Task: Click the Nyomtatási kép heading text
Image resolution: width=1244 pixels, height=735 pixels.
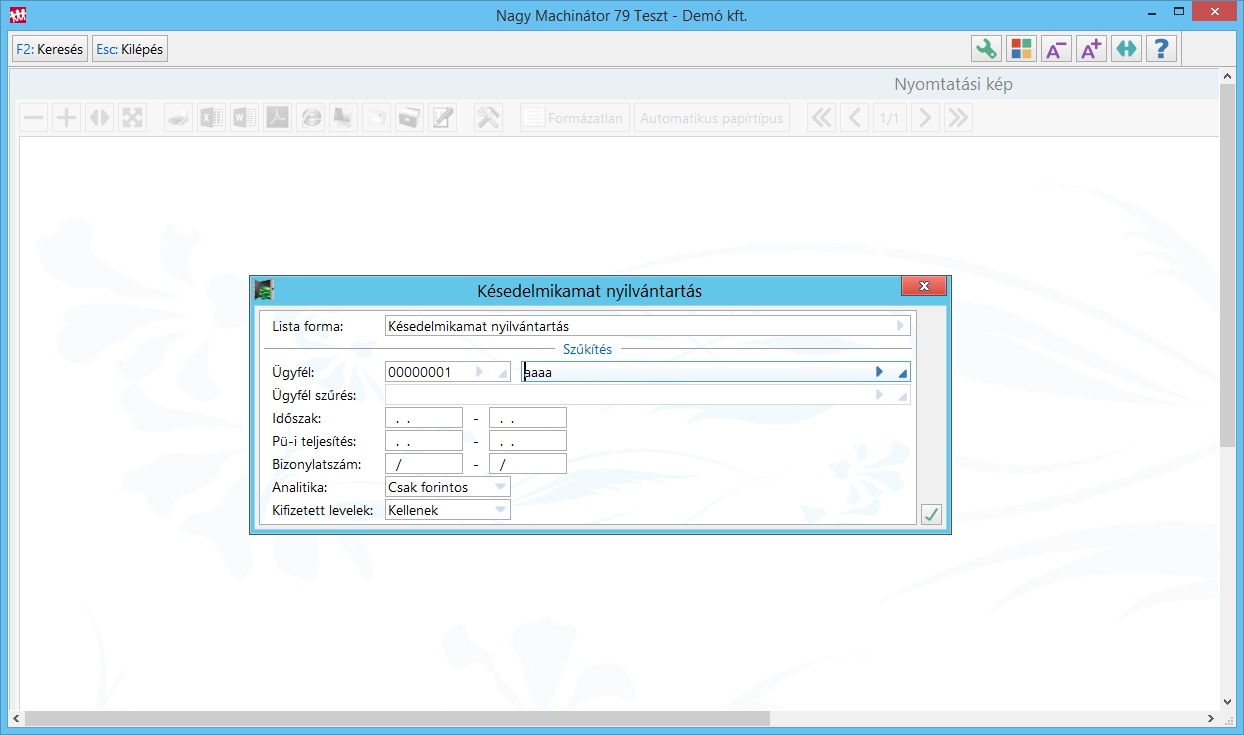Action: (x=953, y=84)
